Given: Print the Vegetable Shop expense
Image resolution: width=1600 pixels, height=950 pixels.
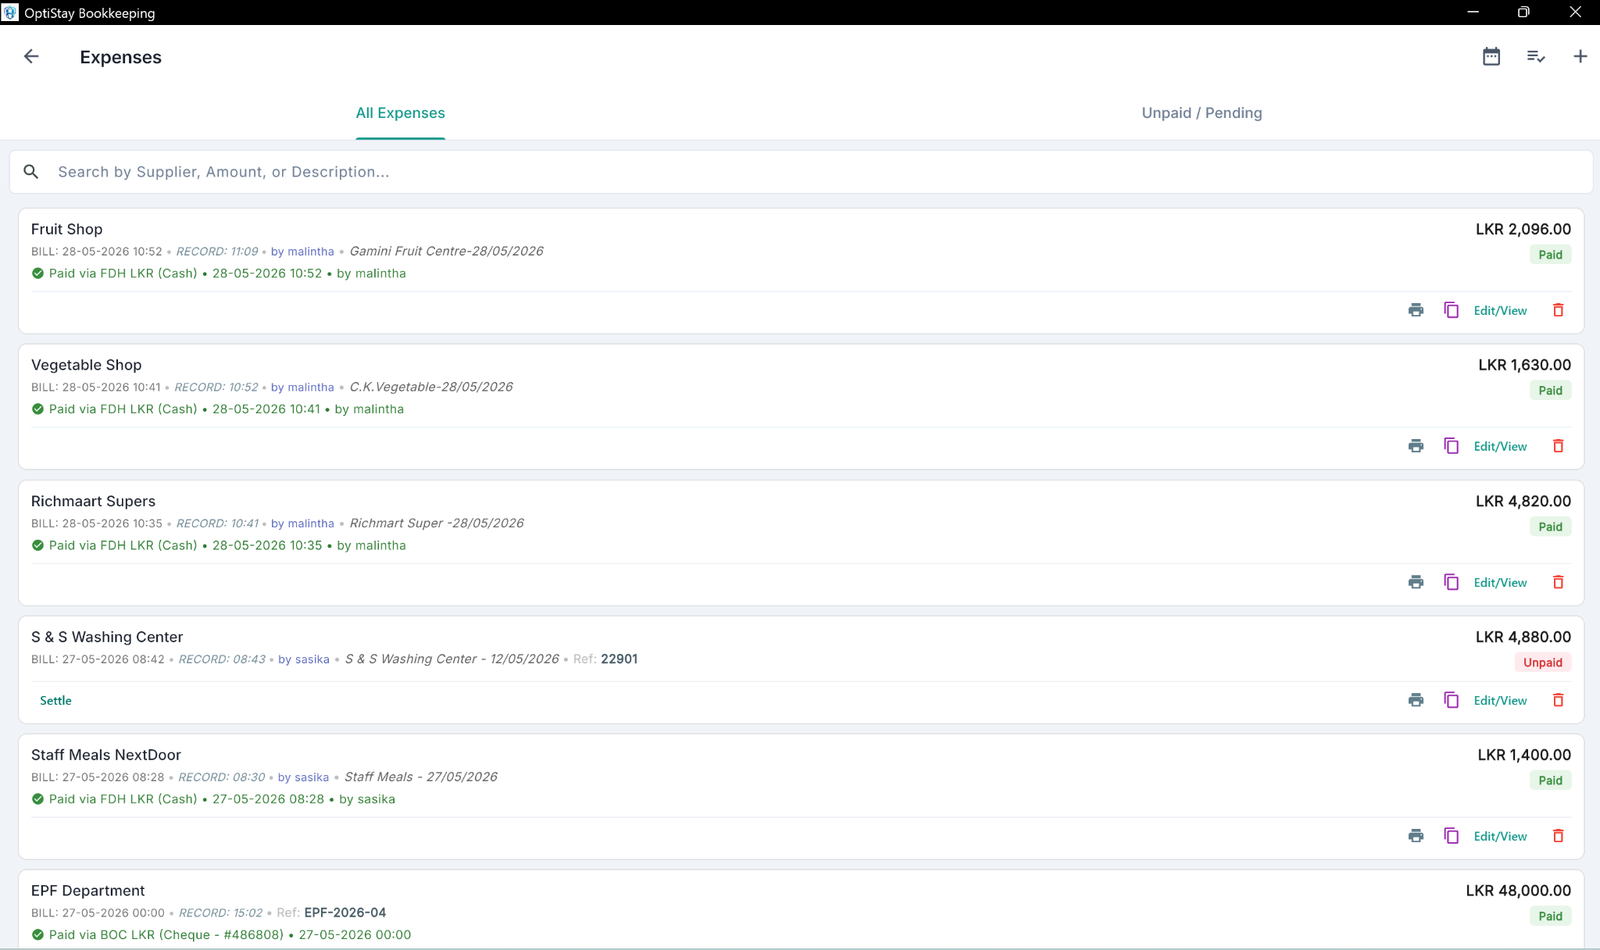Looking at the screenshot, I should [x=1416, y=446].
